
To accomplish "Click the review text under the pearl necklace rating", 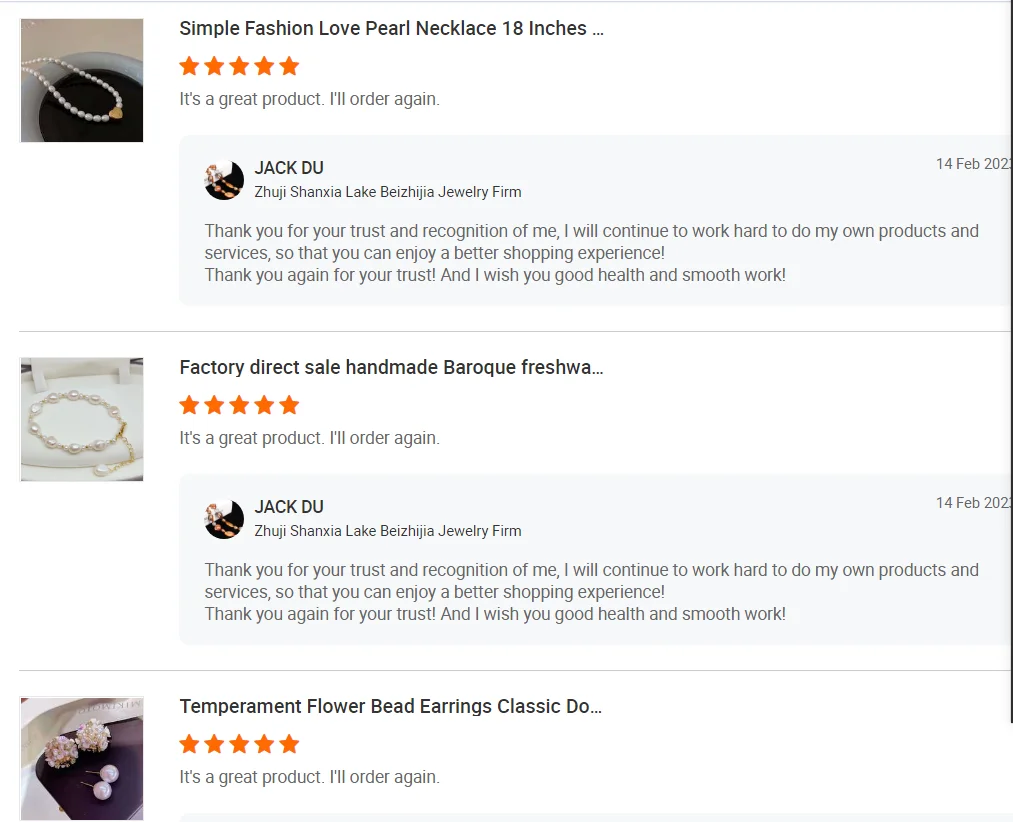I will point(309,99).
